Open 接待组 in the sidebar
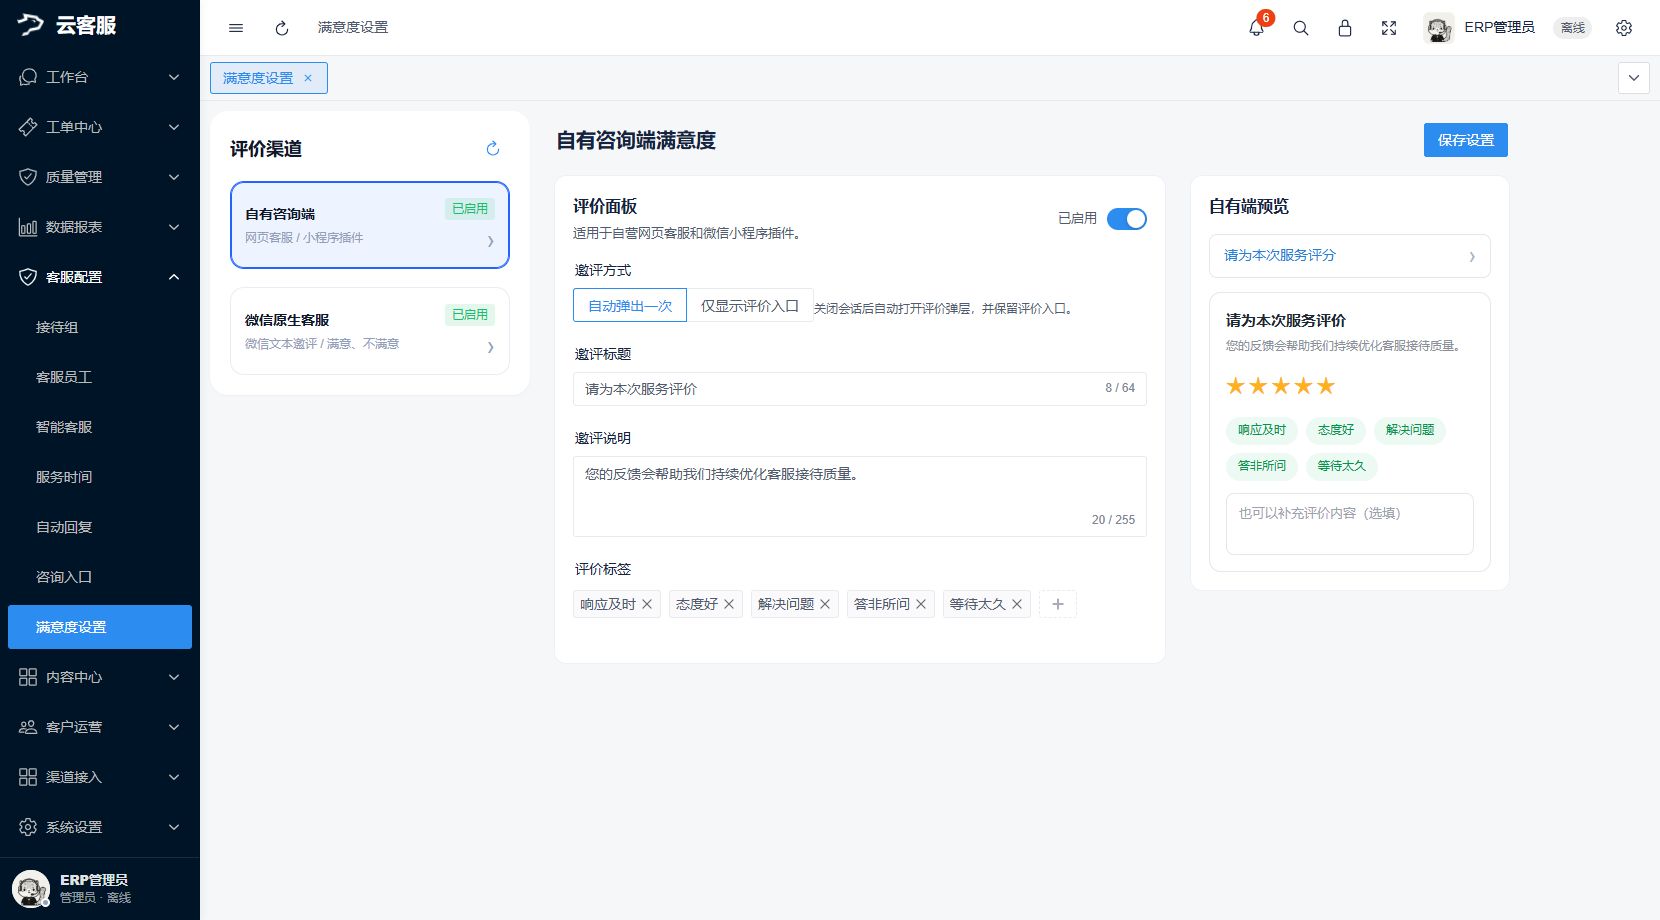Image resolution: width=1660 pixels, height=920 pixels. pyautogui.click(x=100, y=327)
